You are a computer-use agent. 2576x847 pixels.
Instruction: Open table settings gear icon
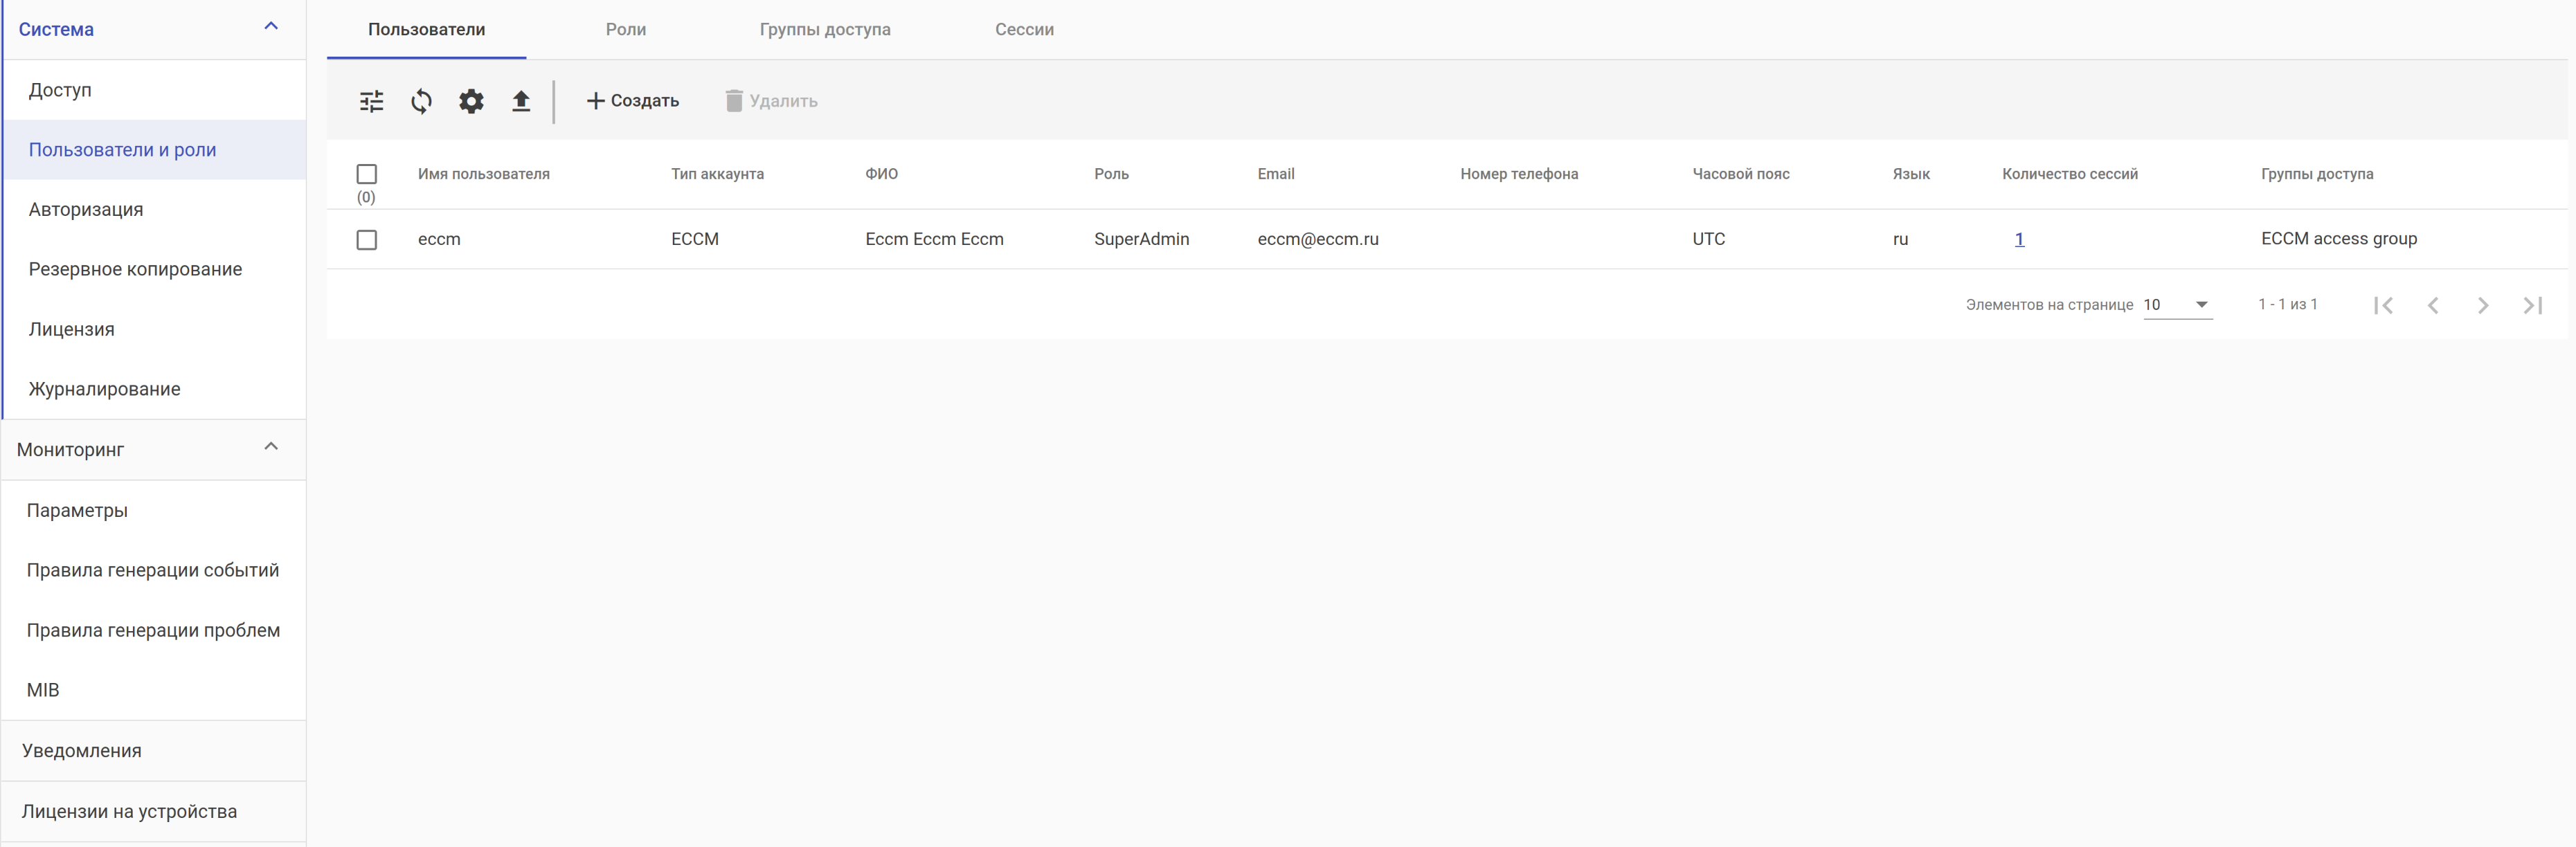(x=471, y=101)
